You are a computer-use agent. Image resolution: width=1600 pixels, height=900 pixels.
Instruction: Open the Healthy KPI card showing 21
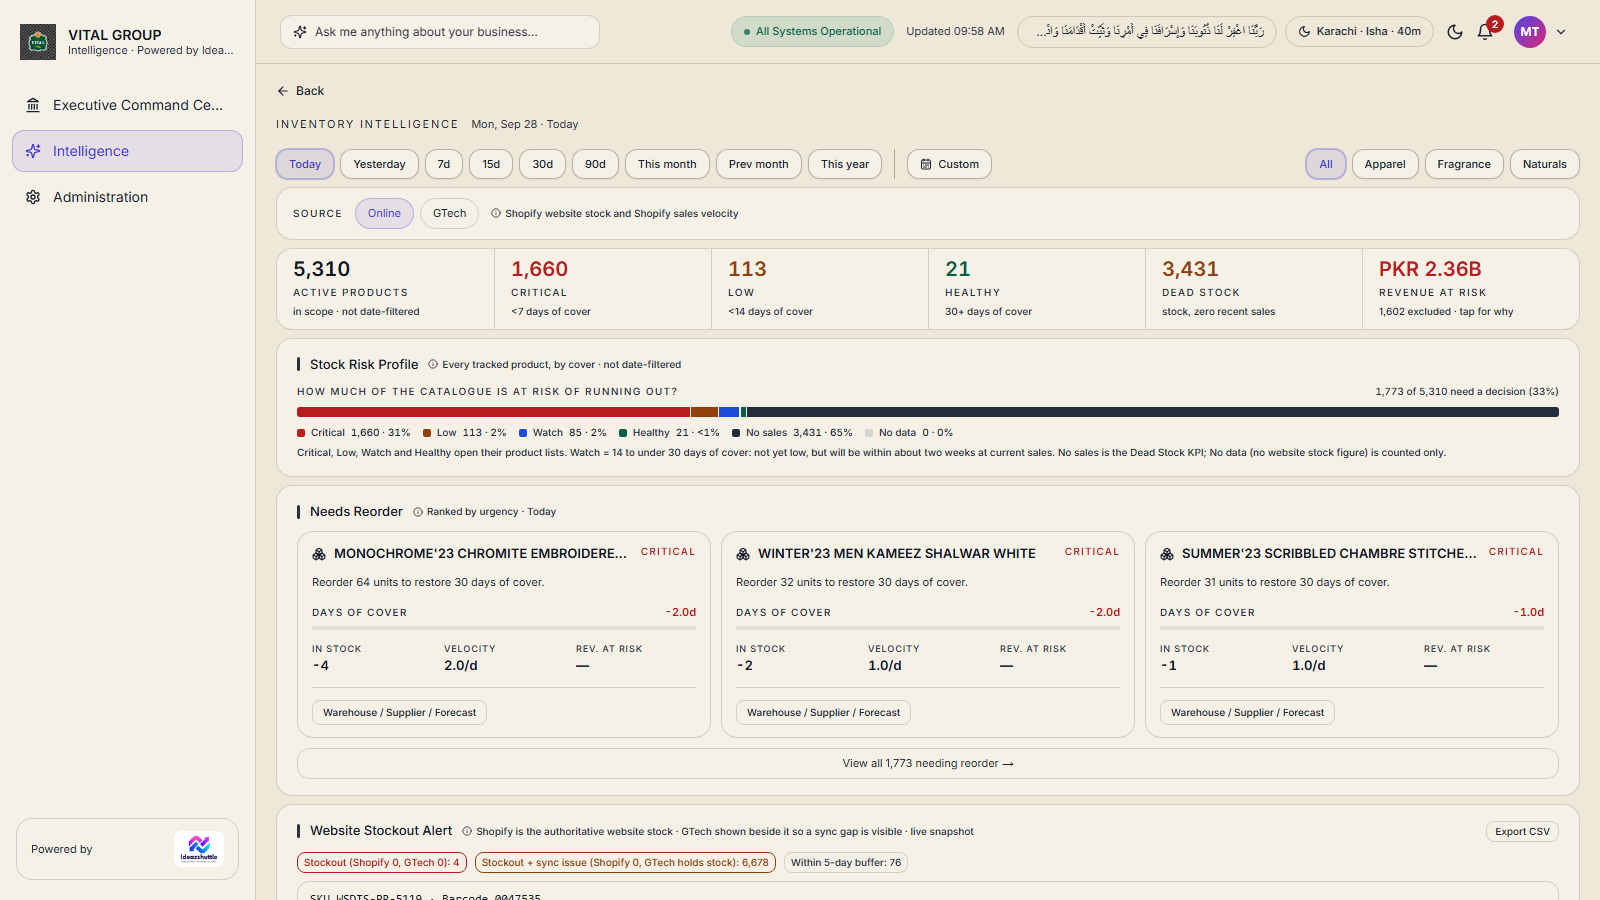click(x=1037, y=289)
